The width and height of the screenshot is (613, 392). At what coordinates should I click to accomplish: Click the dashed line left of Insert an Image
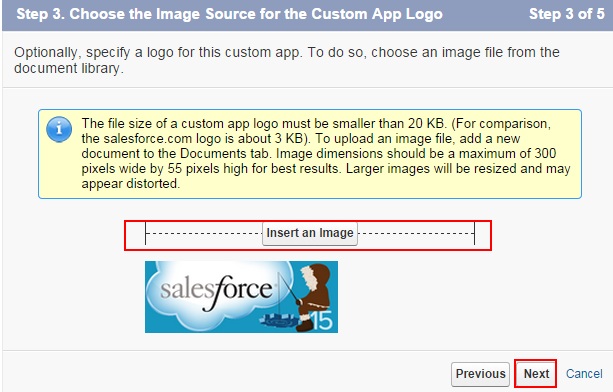[x=204, y=233]
